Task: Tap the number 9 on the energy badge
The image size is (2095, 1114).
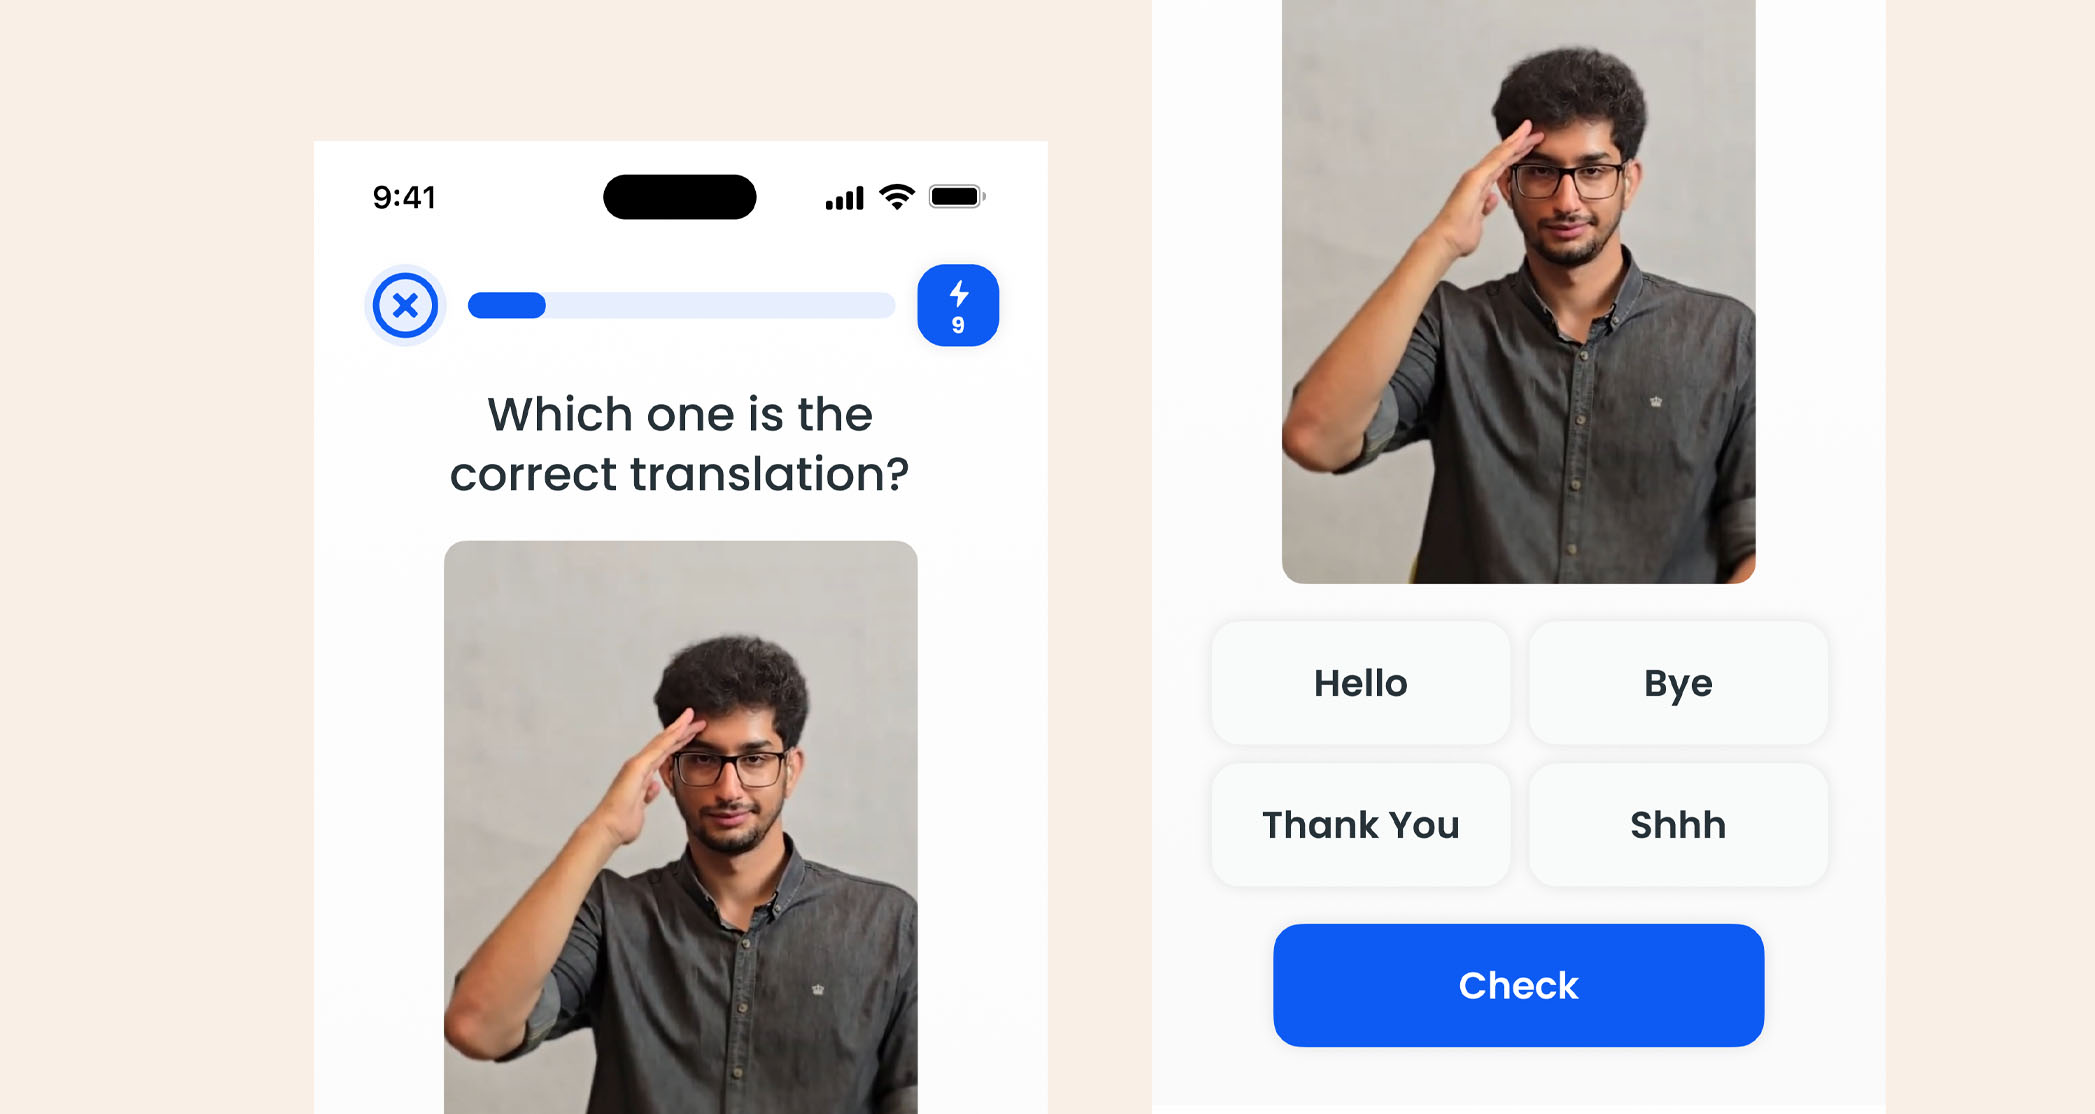Action: [958, 326]
